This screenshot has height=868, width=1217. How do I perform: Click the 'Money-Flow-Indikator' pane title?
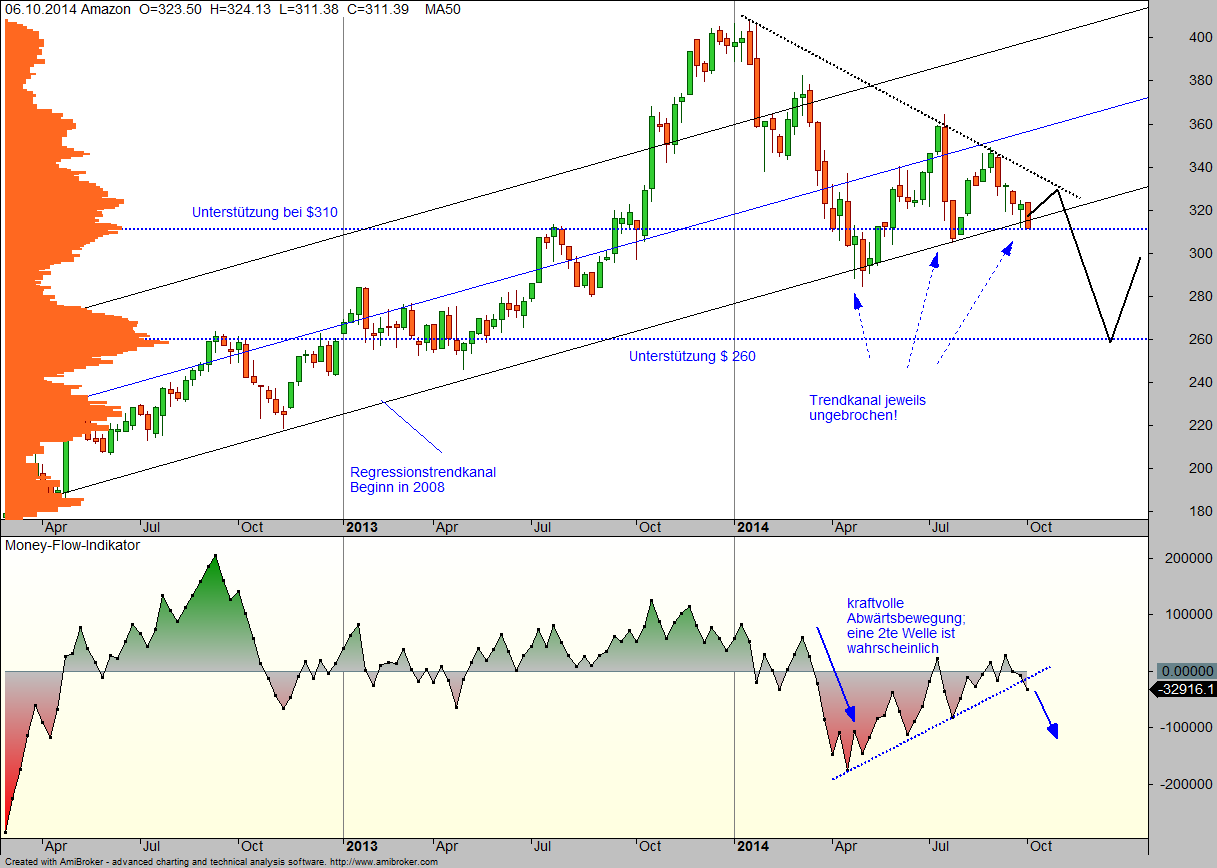[72, 546]
